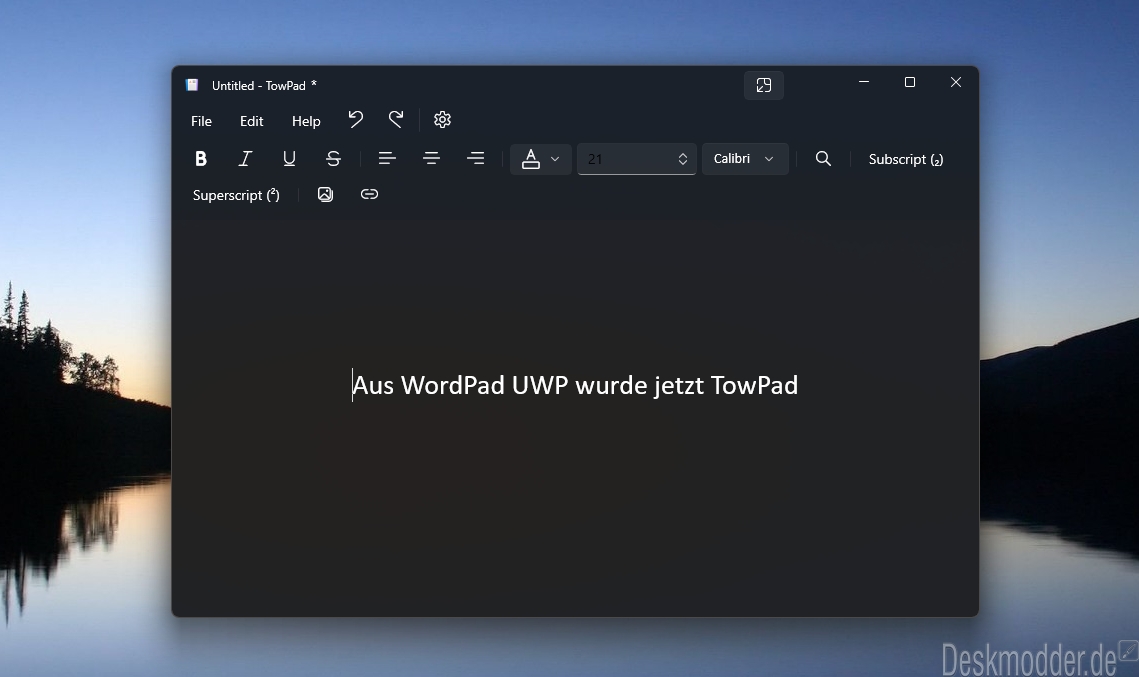
Task: Undo the last action
Action: point(355,120)
